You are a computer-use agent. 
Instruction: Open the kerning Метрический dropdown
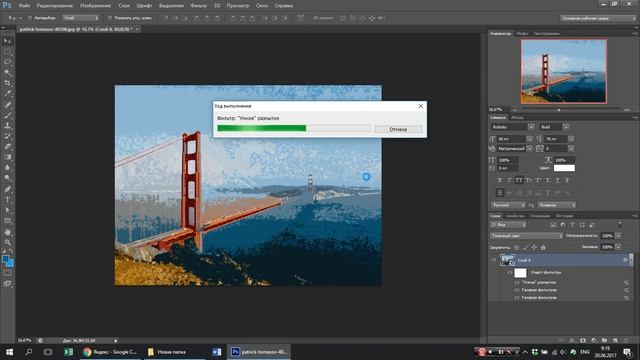[529, 149]
